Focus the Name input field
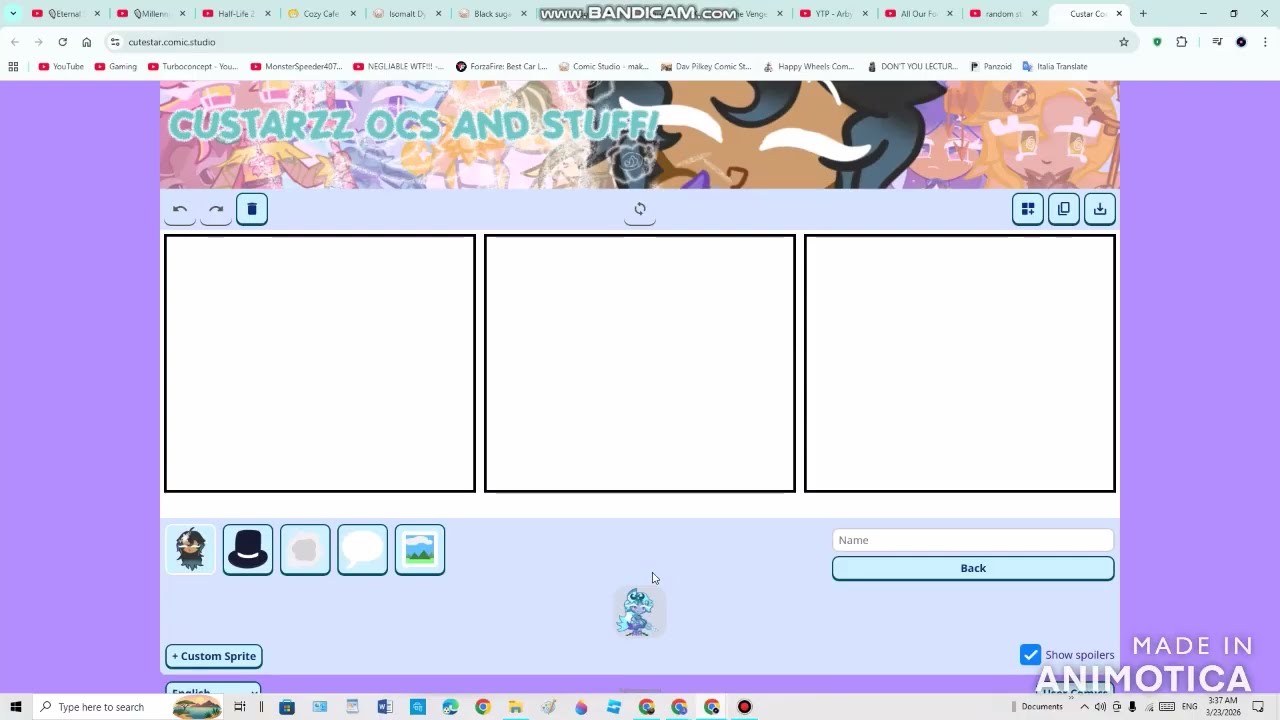The width and height of the screenshot is (1280, 720). point(973,540)
